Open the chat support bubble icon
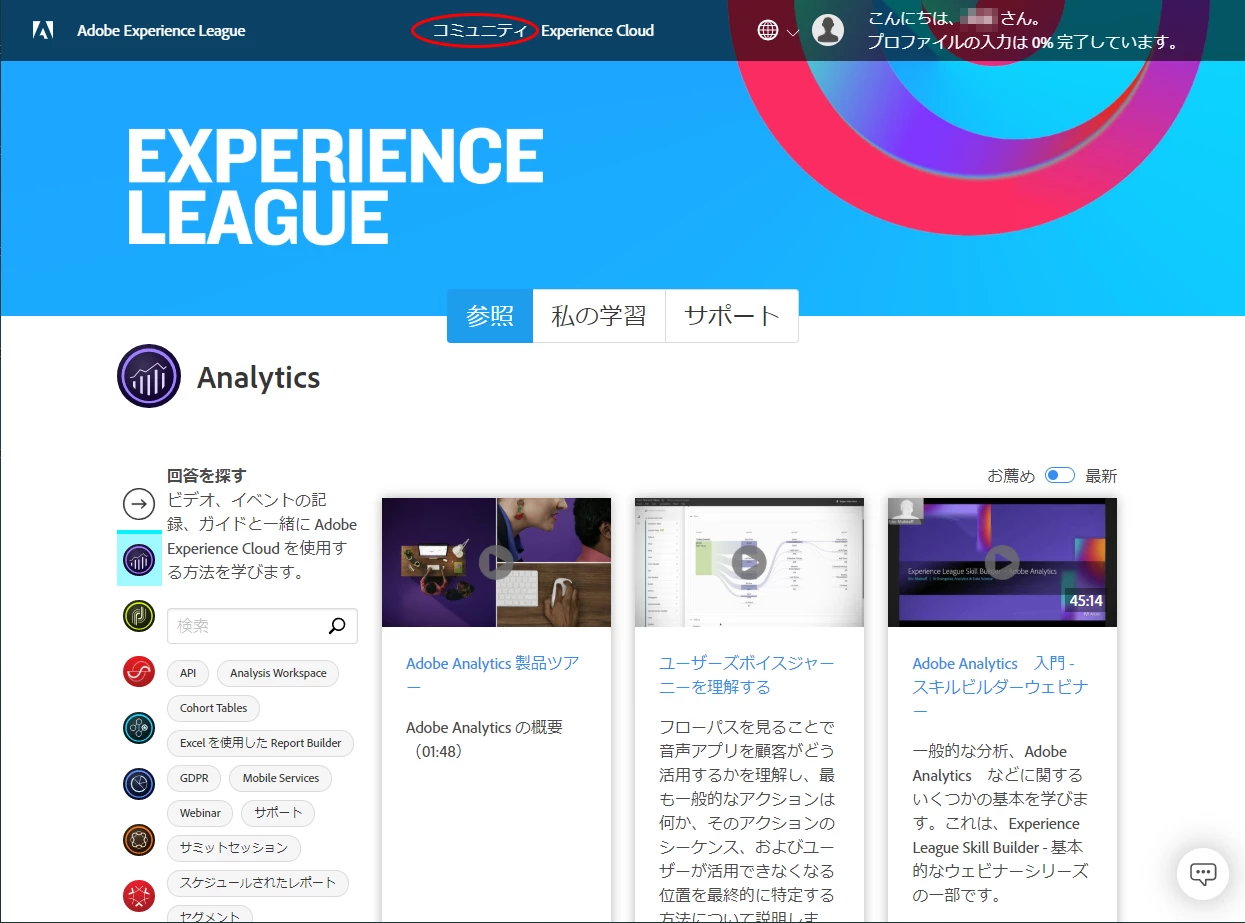The height and width of the screenshot is (923, 1245). tap(1202, 873)
